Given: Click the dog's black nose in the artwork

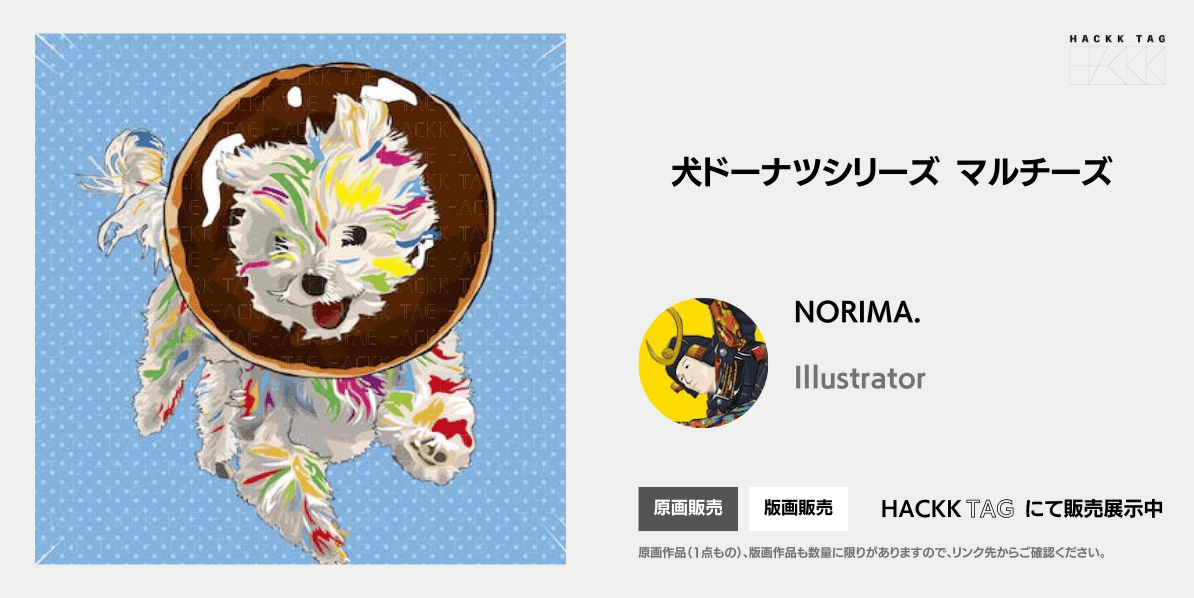Looking at the screenshot, I should 313,284.
